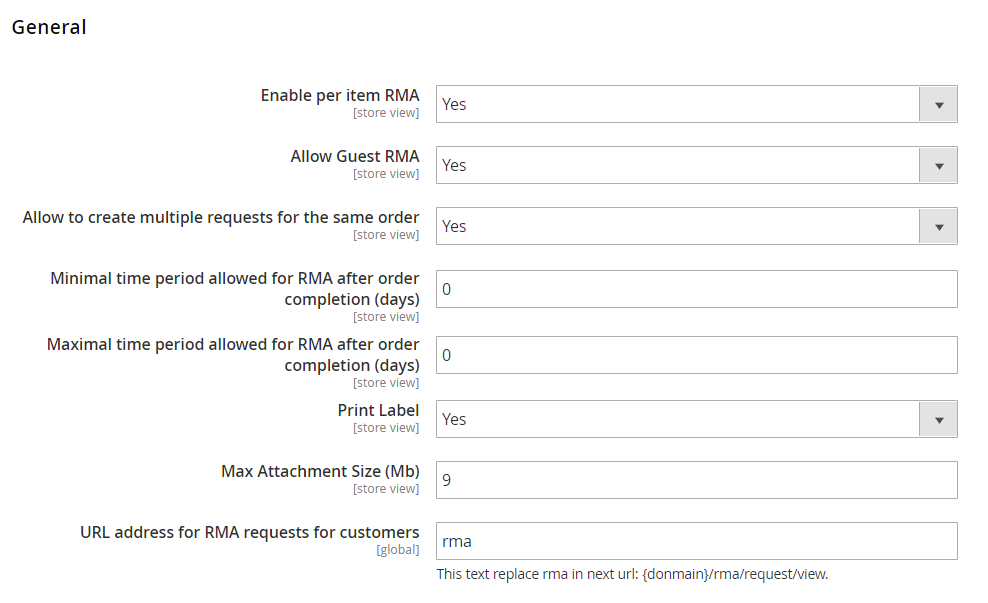Click the [global] scope tag under URL address
Image resolution: width=988 pixels, height=603 pixels.
pyautogui.click(x=397, y=550)
